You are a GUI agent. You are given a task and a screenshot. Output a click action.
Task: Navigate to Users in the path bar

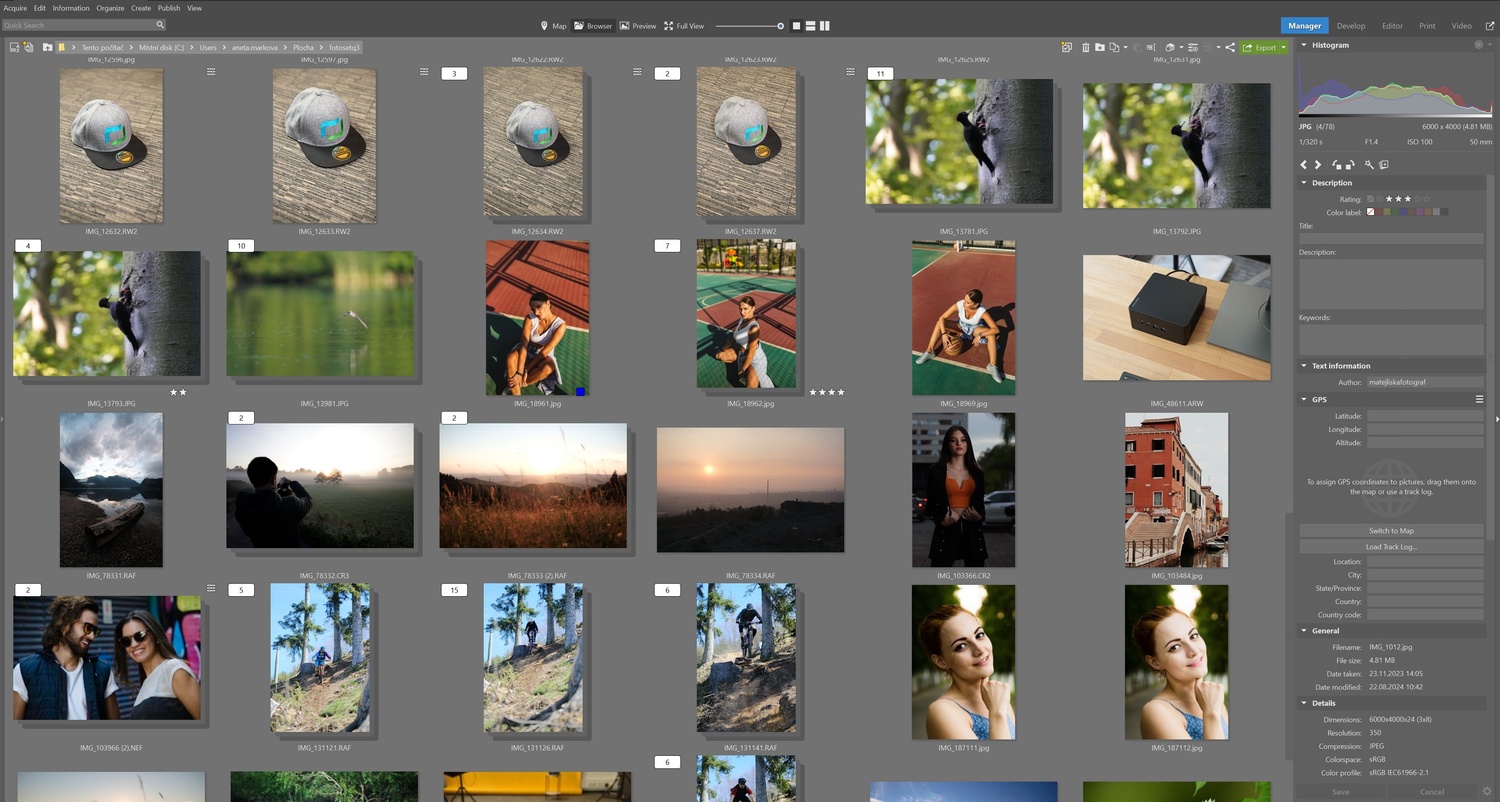[207, 47]
